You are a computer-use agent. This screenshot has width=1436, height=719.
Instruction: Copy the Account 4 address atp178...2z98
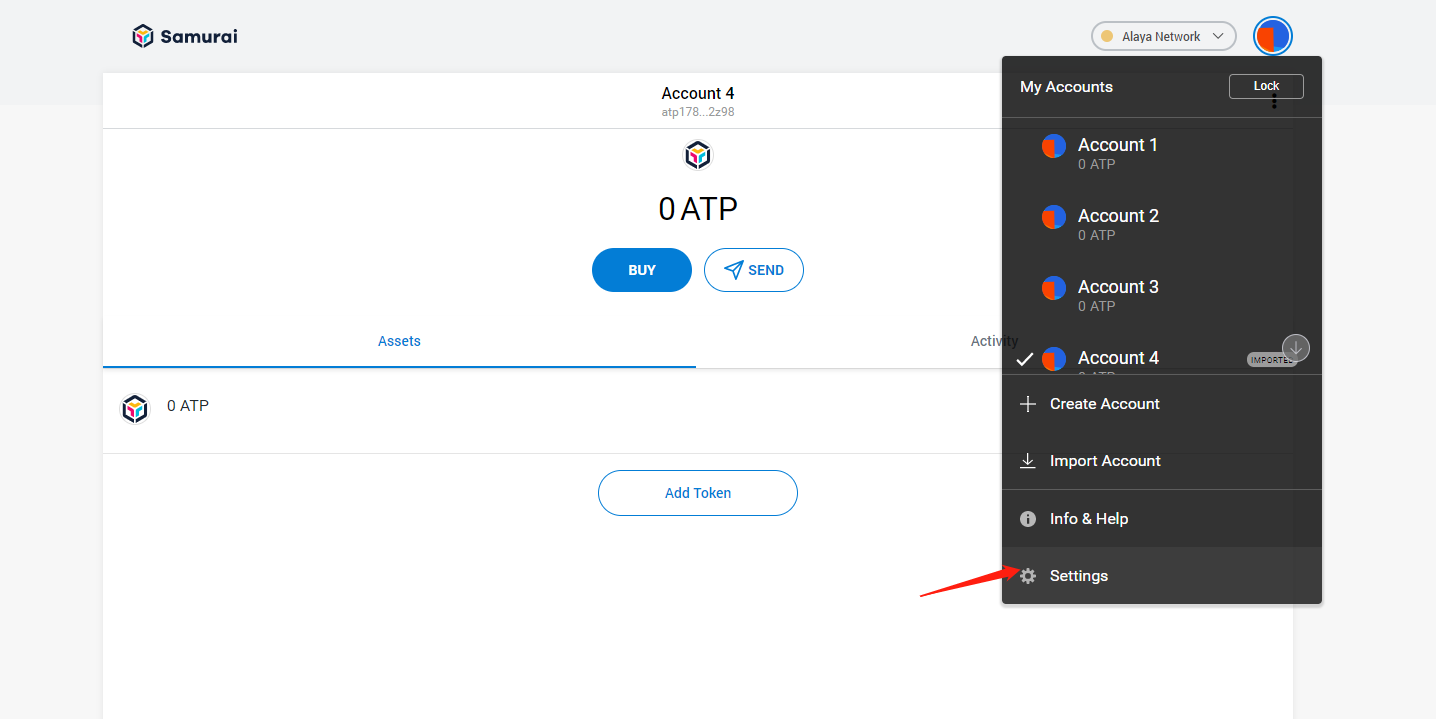pyautogui.click(x=698, y=112)
